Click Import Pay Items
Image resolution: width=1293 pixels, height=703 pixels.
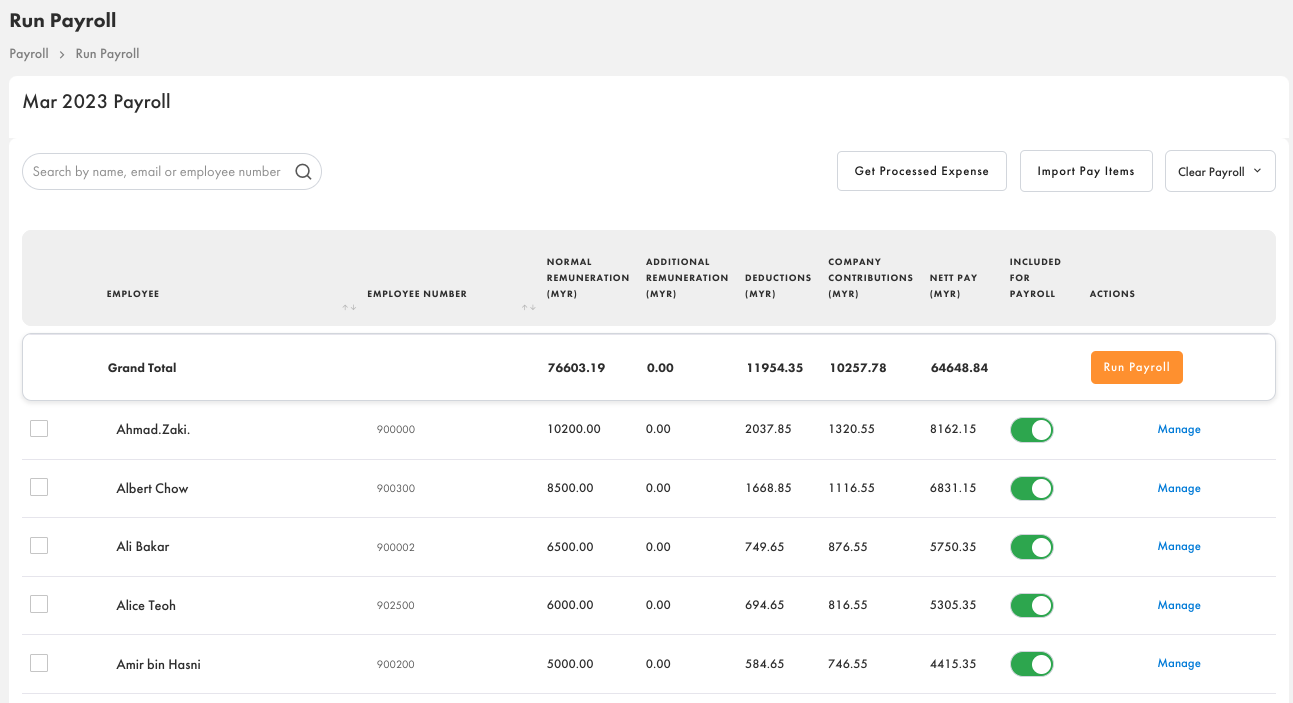(1086, 171)
